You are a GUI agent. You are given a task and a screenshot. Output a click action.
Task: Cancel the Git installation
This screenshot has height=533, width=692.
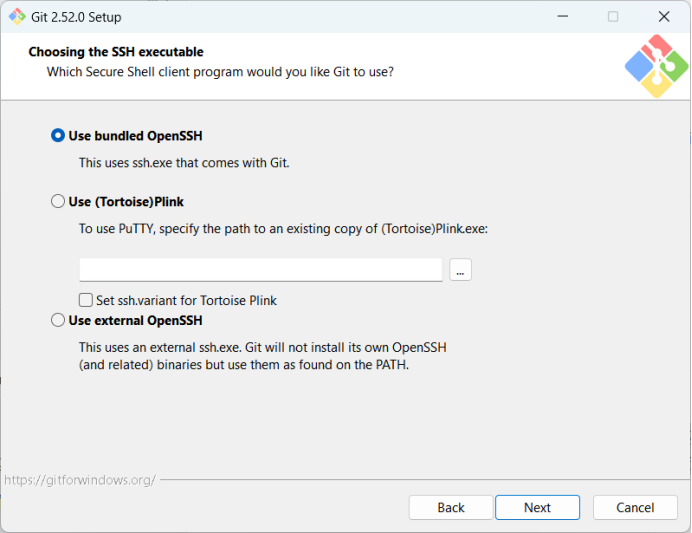635,507
